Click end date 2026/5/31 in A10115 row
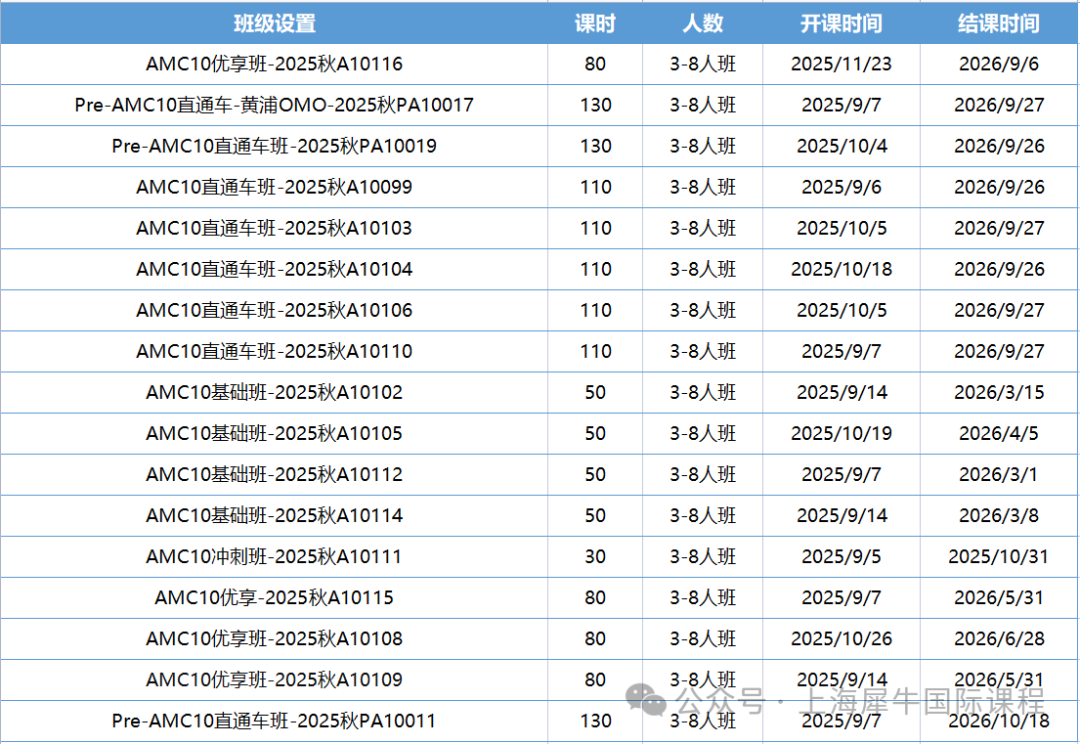 coord(999,597)
